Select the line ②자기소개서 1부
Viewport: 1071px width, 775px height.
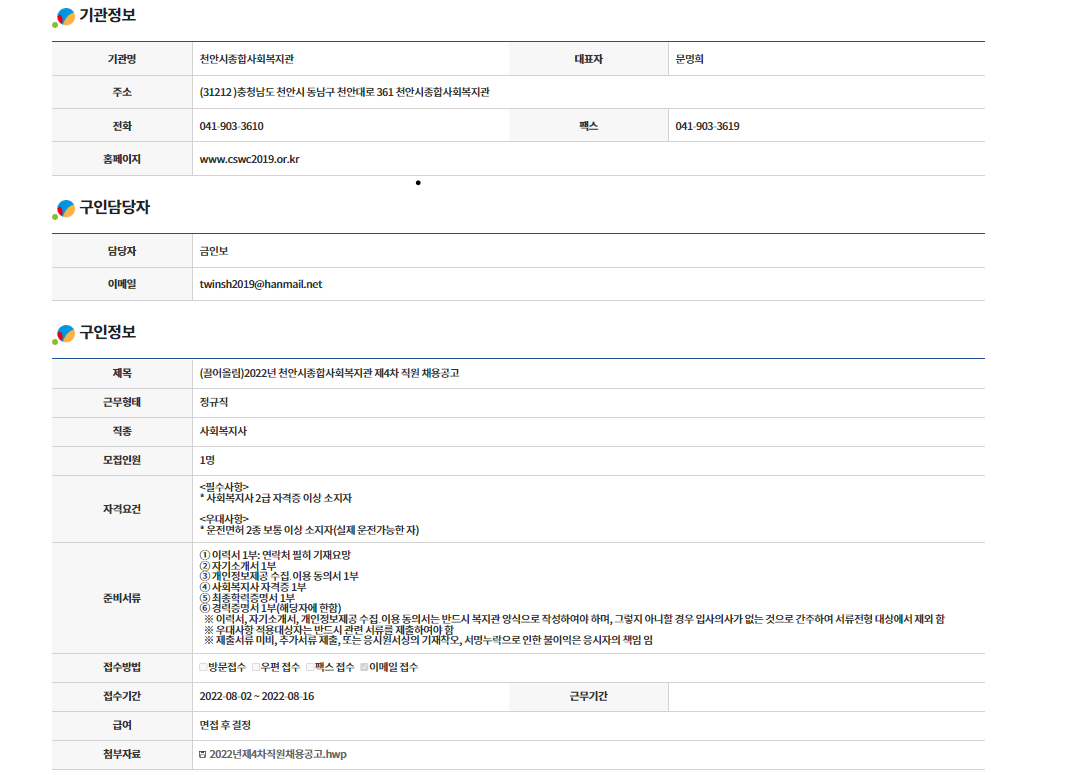(238, 566)
